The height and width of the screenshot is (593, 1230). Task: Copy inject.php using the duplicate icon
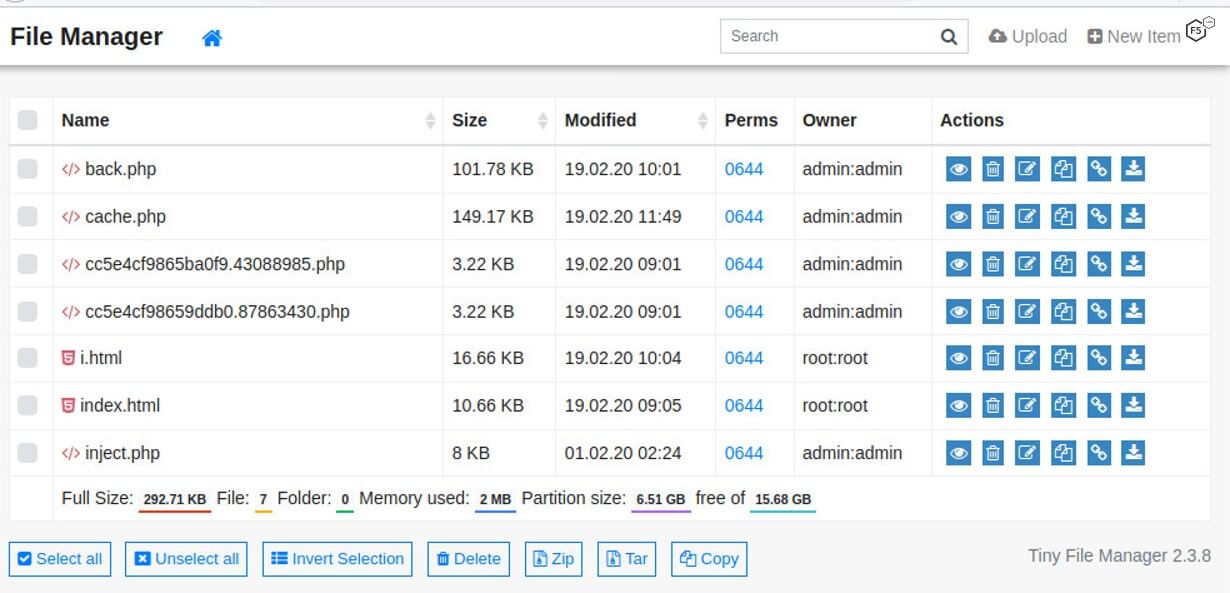tap(1062, 452)
